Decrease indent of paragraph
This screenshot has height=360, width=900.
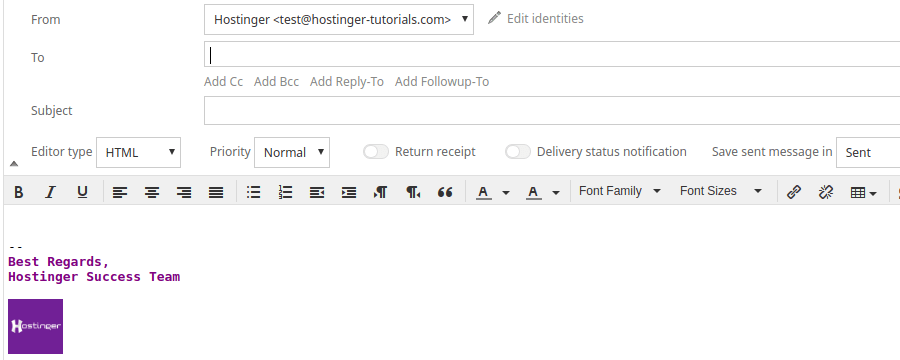(x=317, y=192)
